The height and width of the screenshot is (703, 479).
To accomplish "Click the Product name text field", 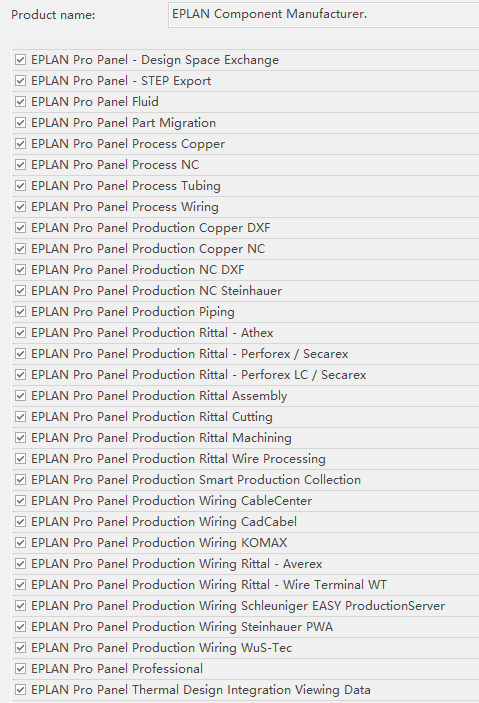I will [x=324, y=15].
